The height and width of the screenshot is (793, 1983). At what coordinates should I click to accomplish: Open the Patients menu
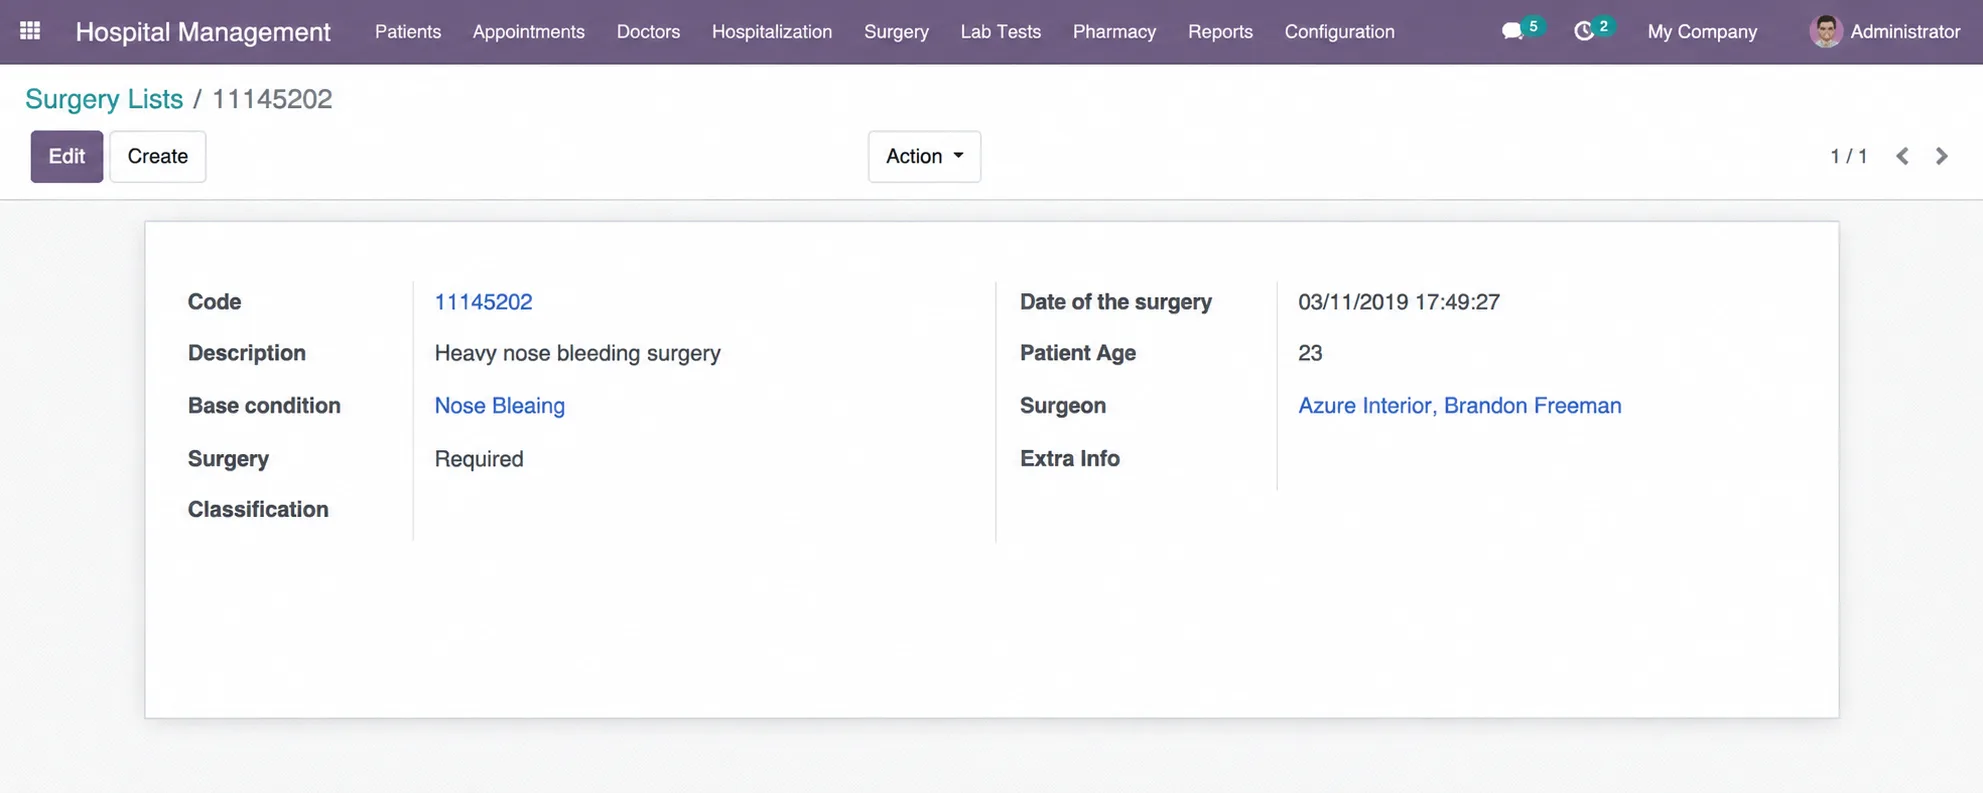point(408,32)
